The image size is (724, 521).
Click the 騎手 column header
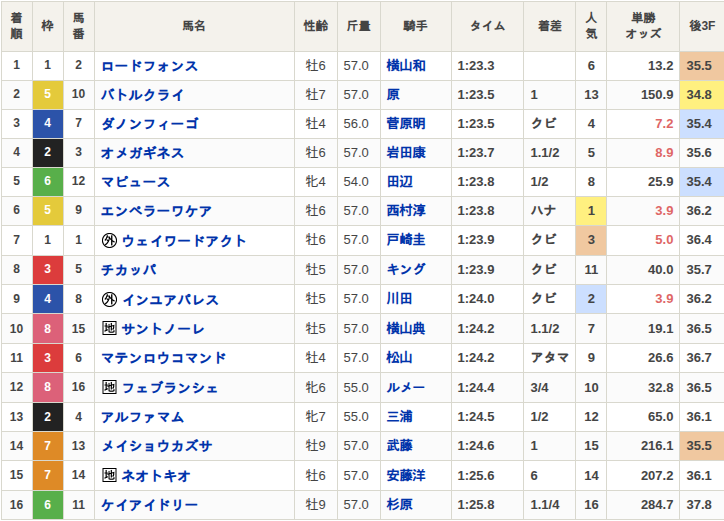click(x=415, y=26)
